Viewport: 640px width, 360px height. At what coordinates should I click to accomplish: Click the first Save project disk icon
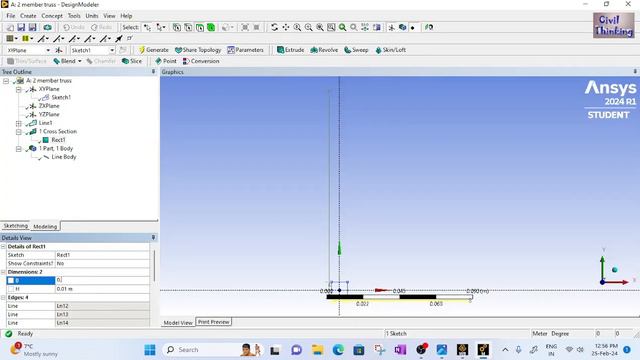[x=21, y=27]
